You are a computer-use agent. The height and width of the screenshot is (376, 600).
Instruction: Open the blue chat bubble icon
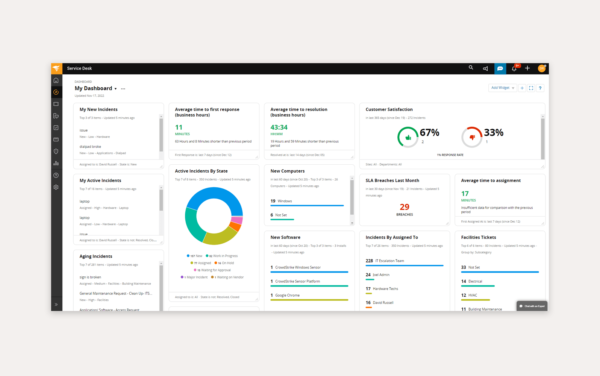[500, 68]
